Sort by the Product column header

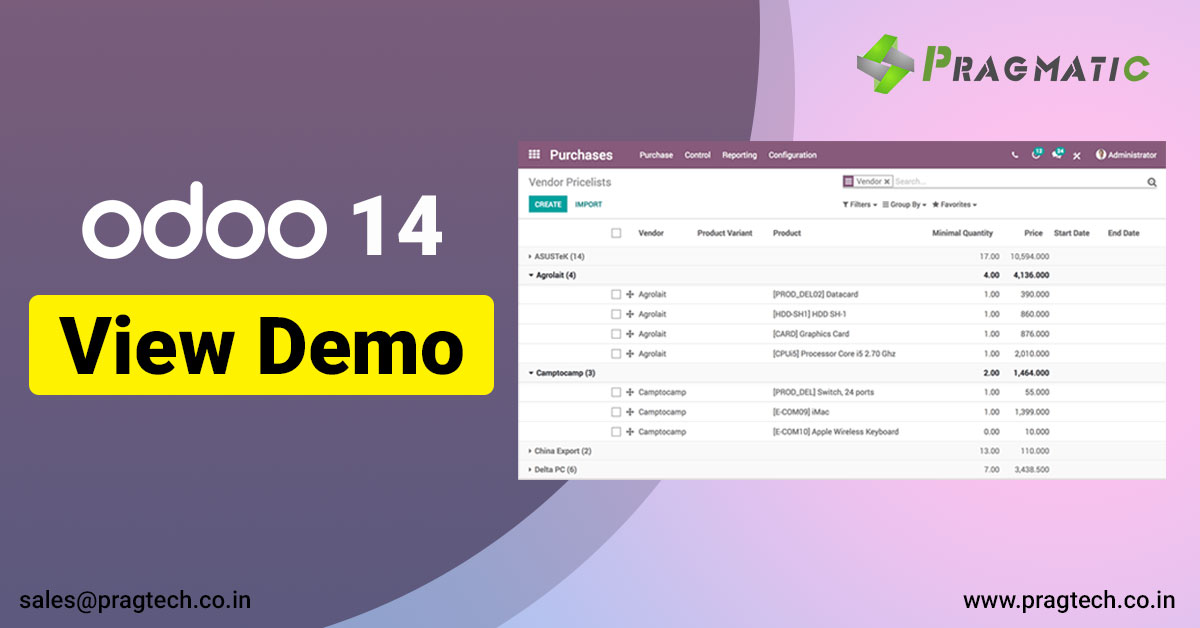787,233
